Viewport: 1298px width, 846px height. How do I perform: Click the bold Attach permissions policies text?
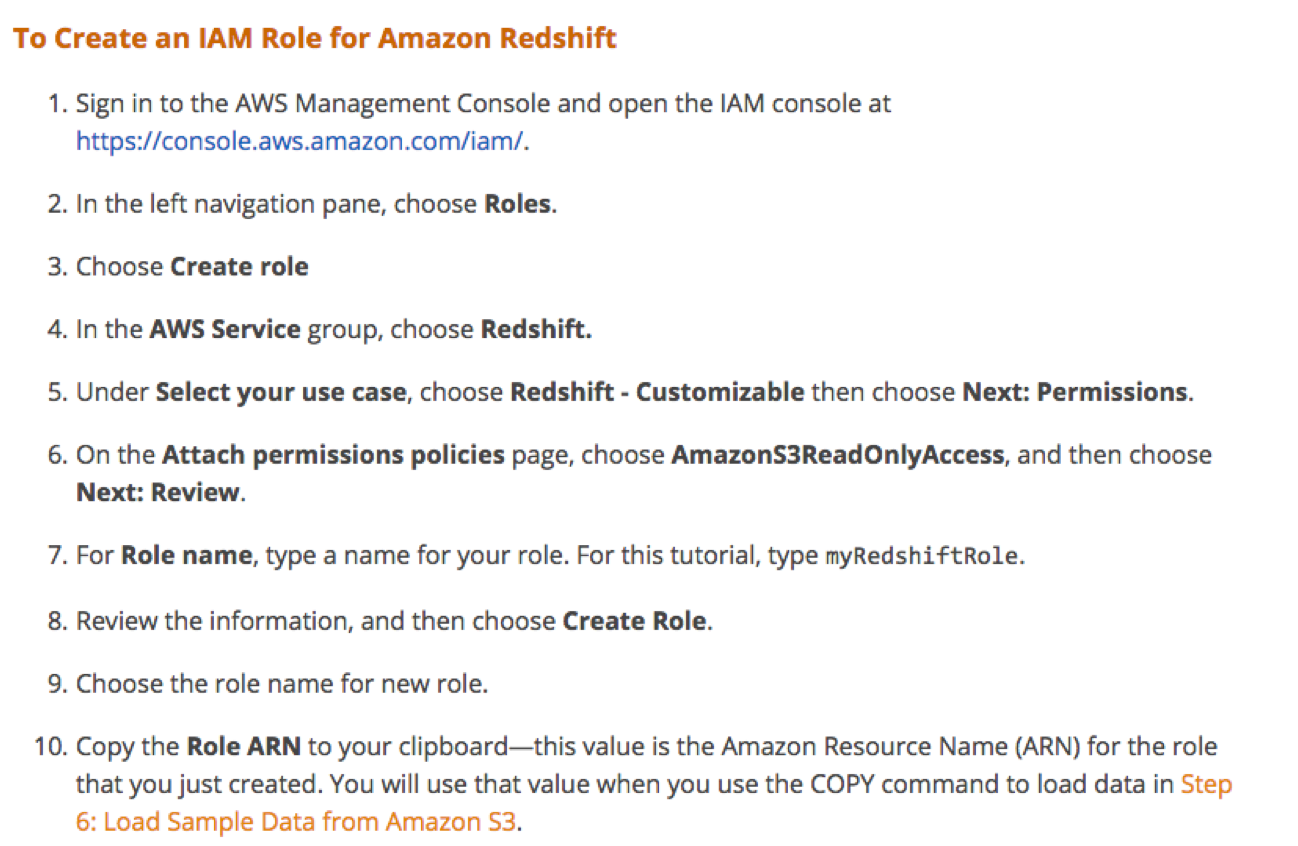tap(333, 456)
